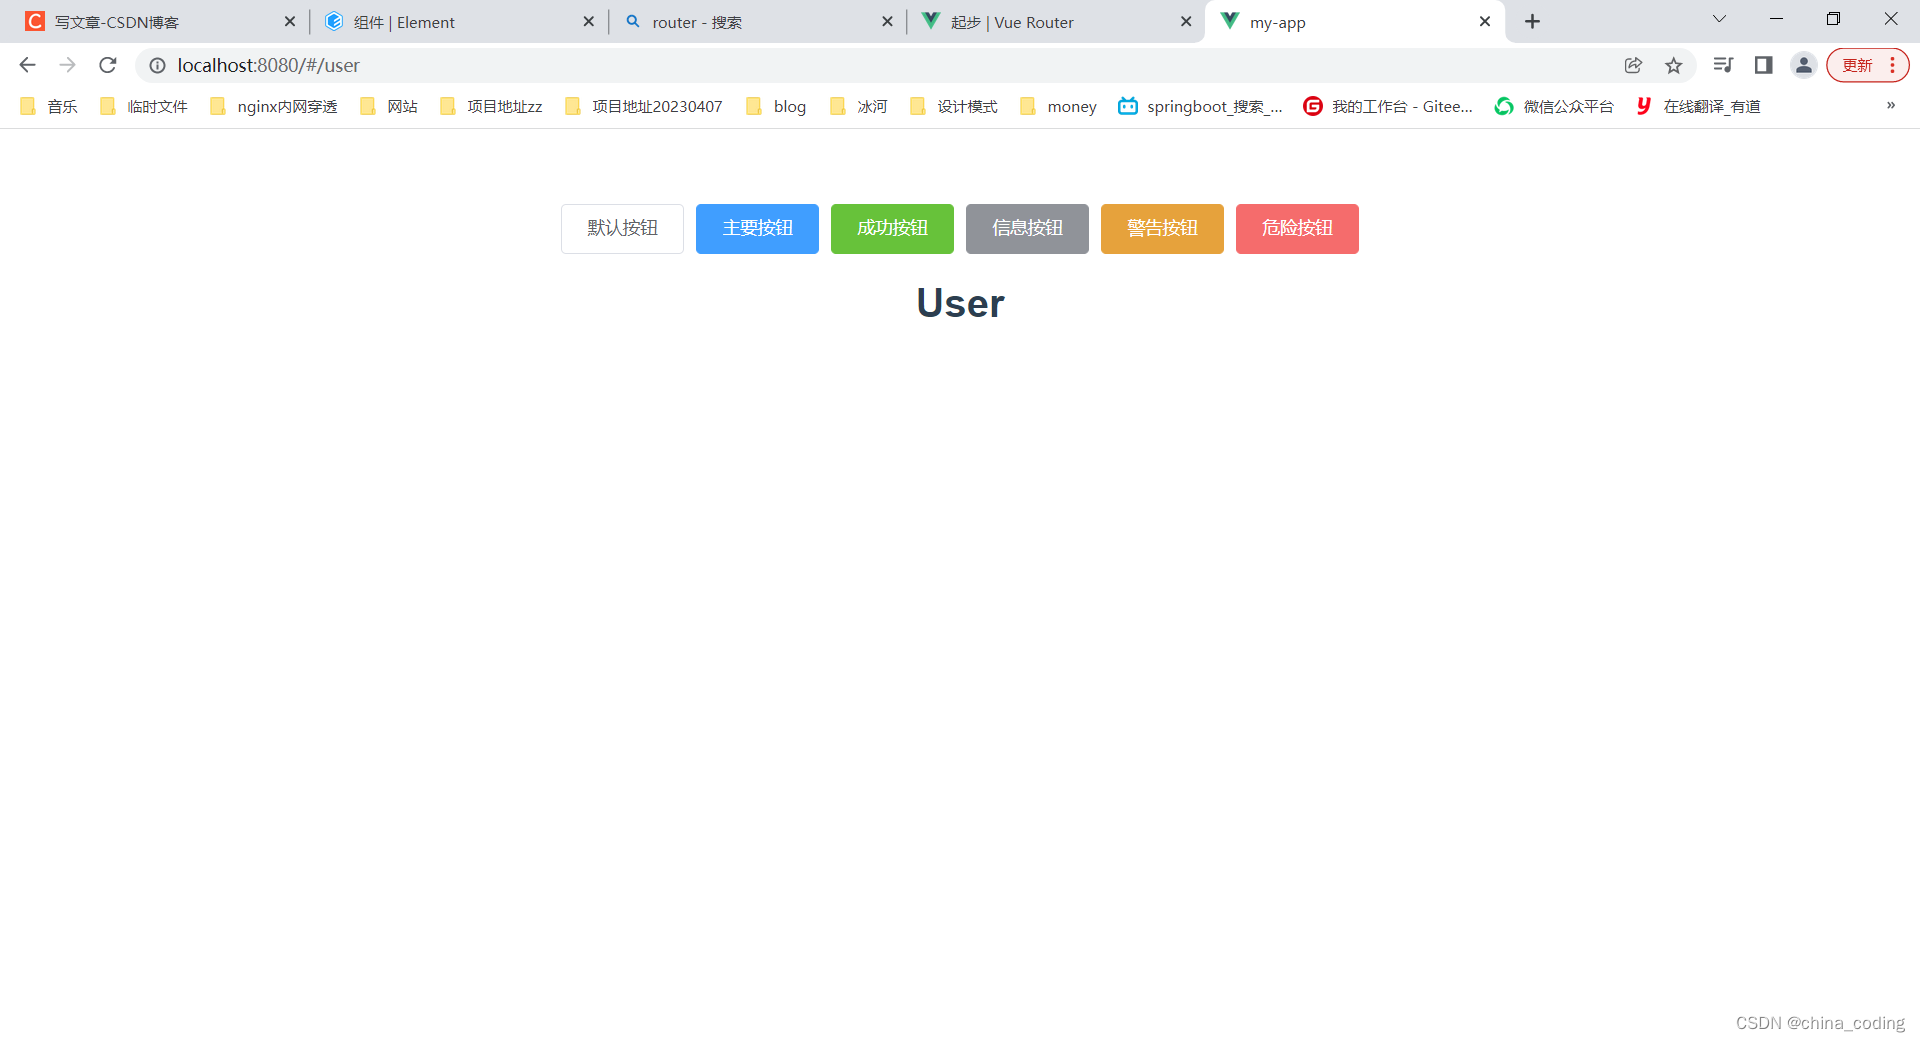Reload the current page
Image resolution: width=1920 pixels, height=1042 pixels.
coord(108,65)
